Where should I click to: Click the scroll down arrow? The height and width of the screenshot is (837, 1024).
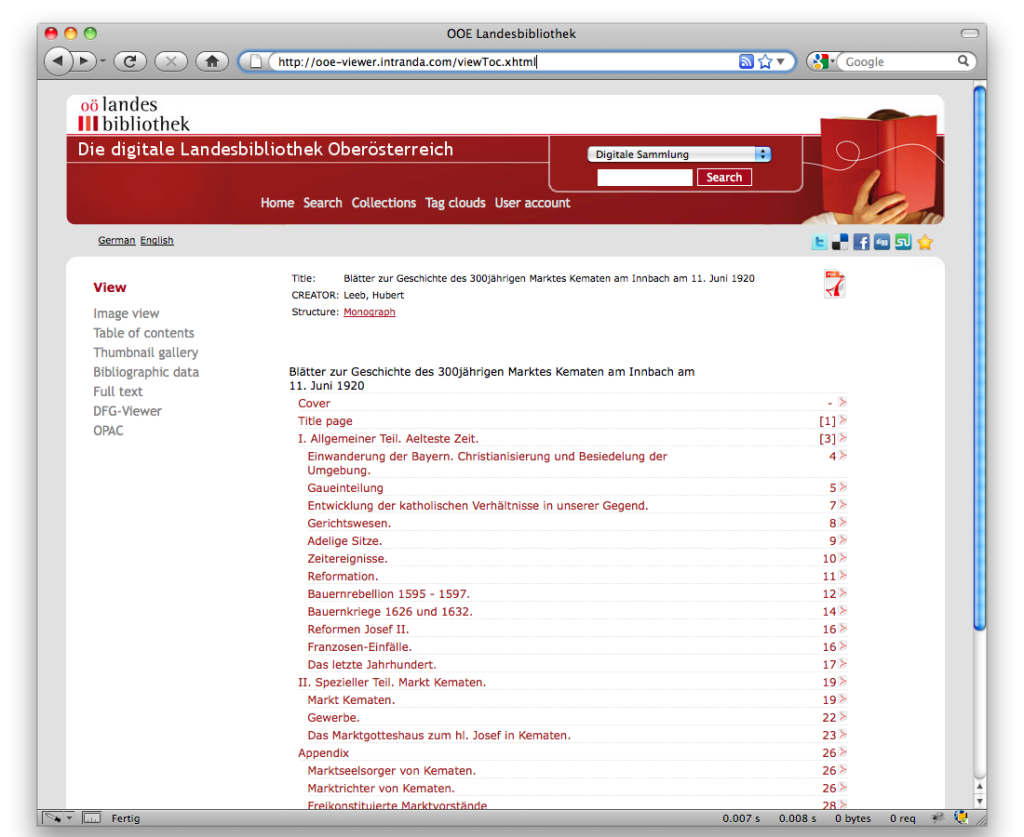tap(979, 801)
